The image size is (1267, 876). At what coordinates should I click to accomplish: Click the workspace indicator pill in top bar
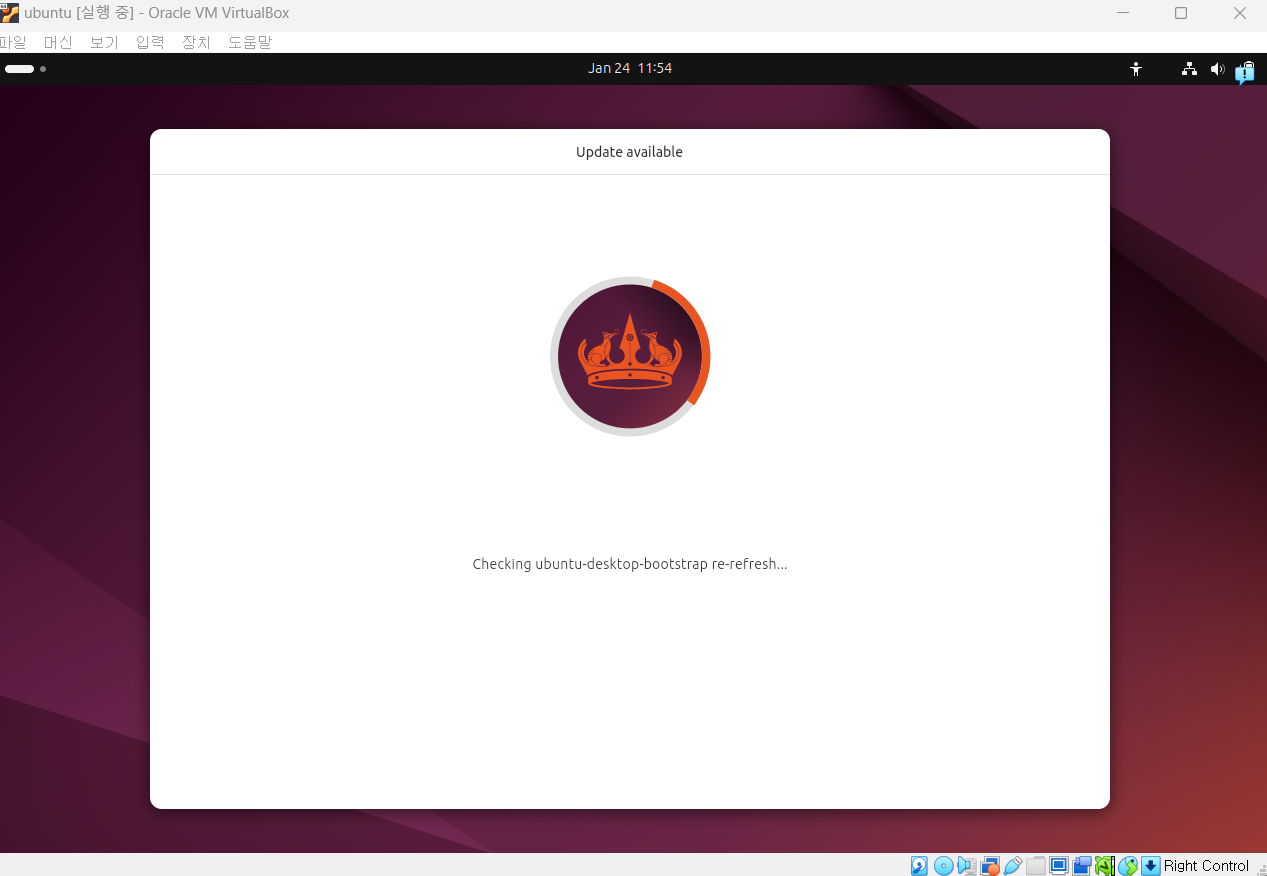[x=20, y=69]
